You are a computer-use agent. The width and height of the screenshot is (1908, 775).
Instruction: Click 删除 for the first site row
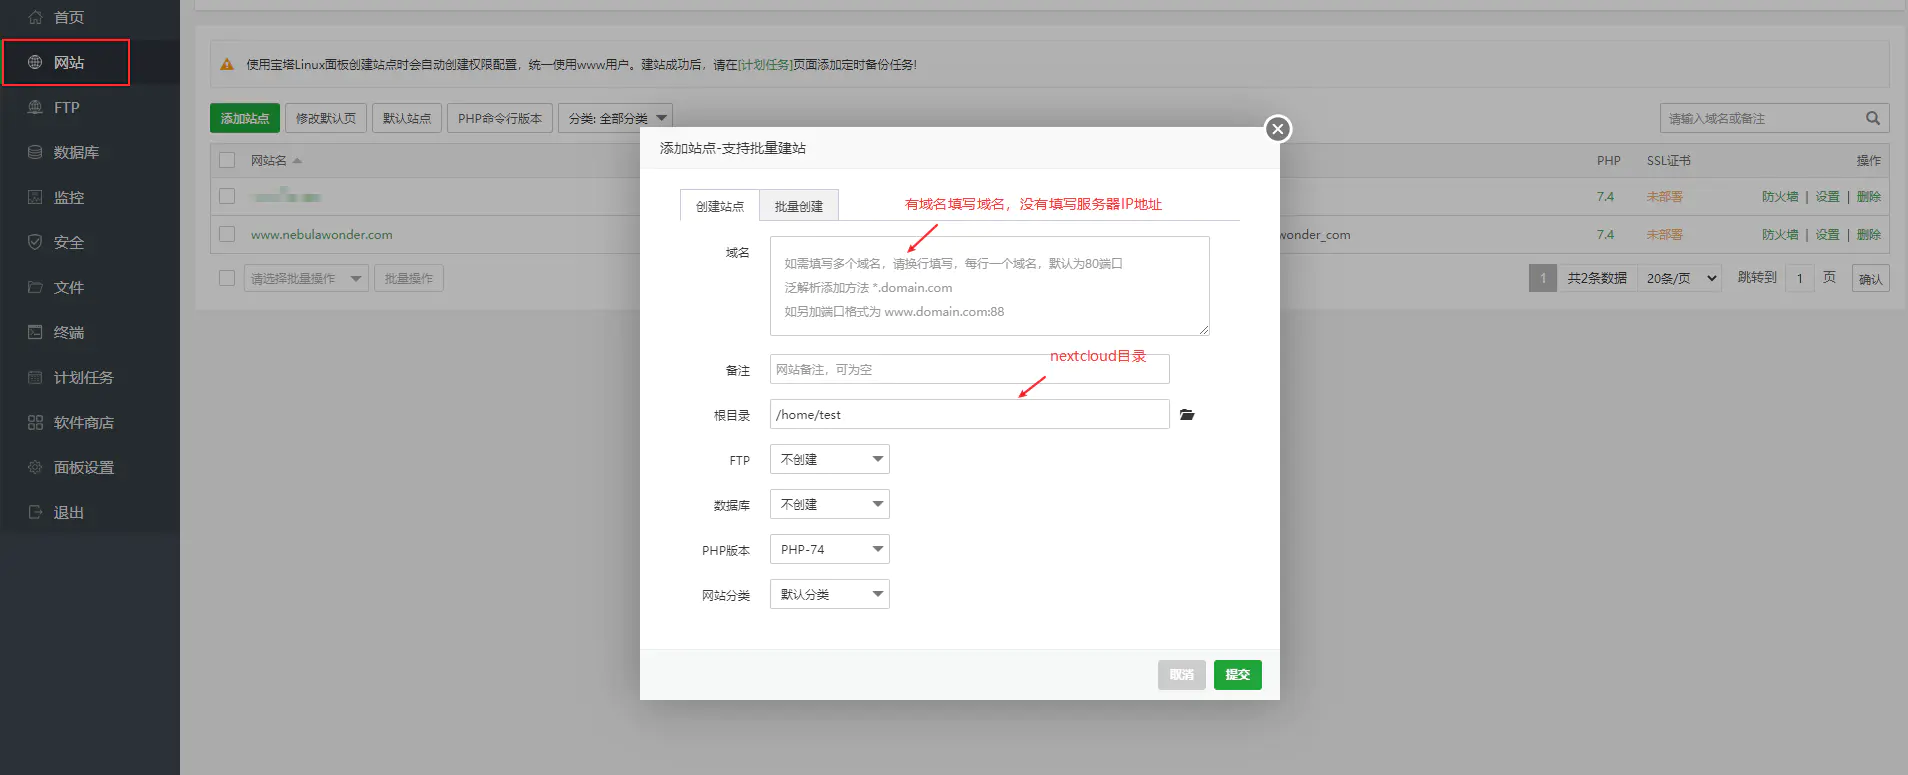[1869, 196]
